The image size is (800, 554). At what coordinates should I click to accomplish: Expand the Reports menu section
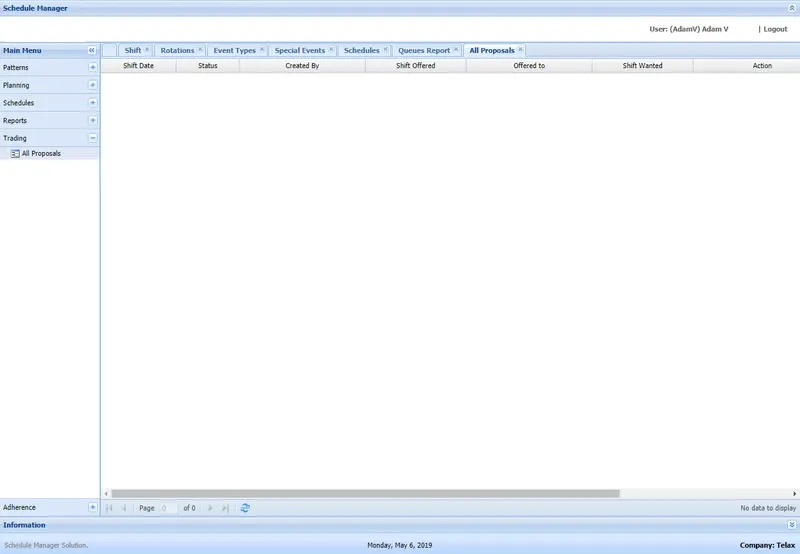pyautogui.click(x=92, y=120)
